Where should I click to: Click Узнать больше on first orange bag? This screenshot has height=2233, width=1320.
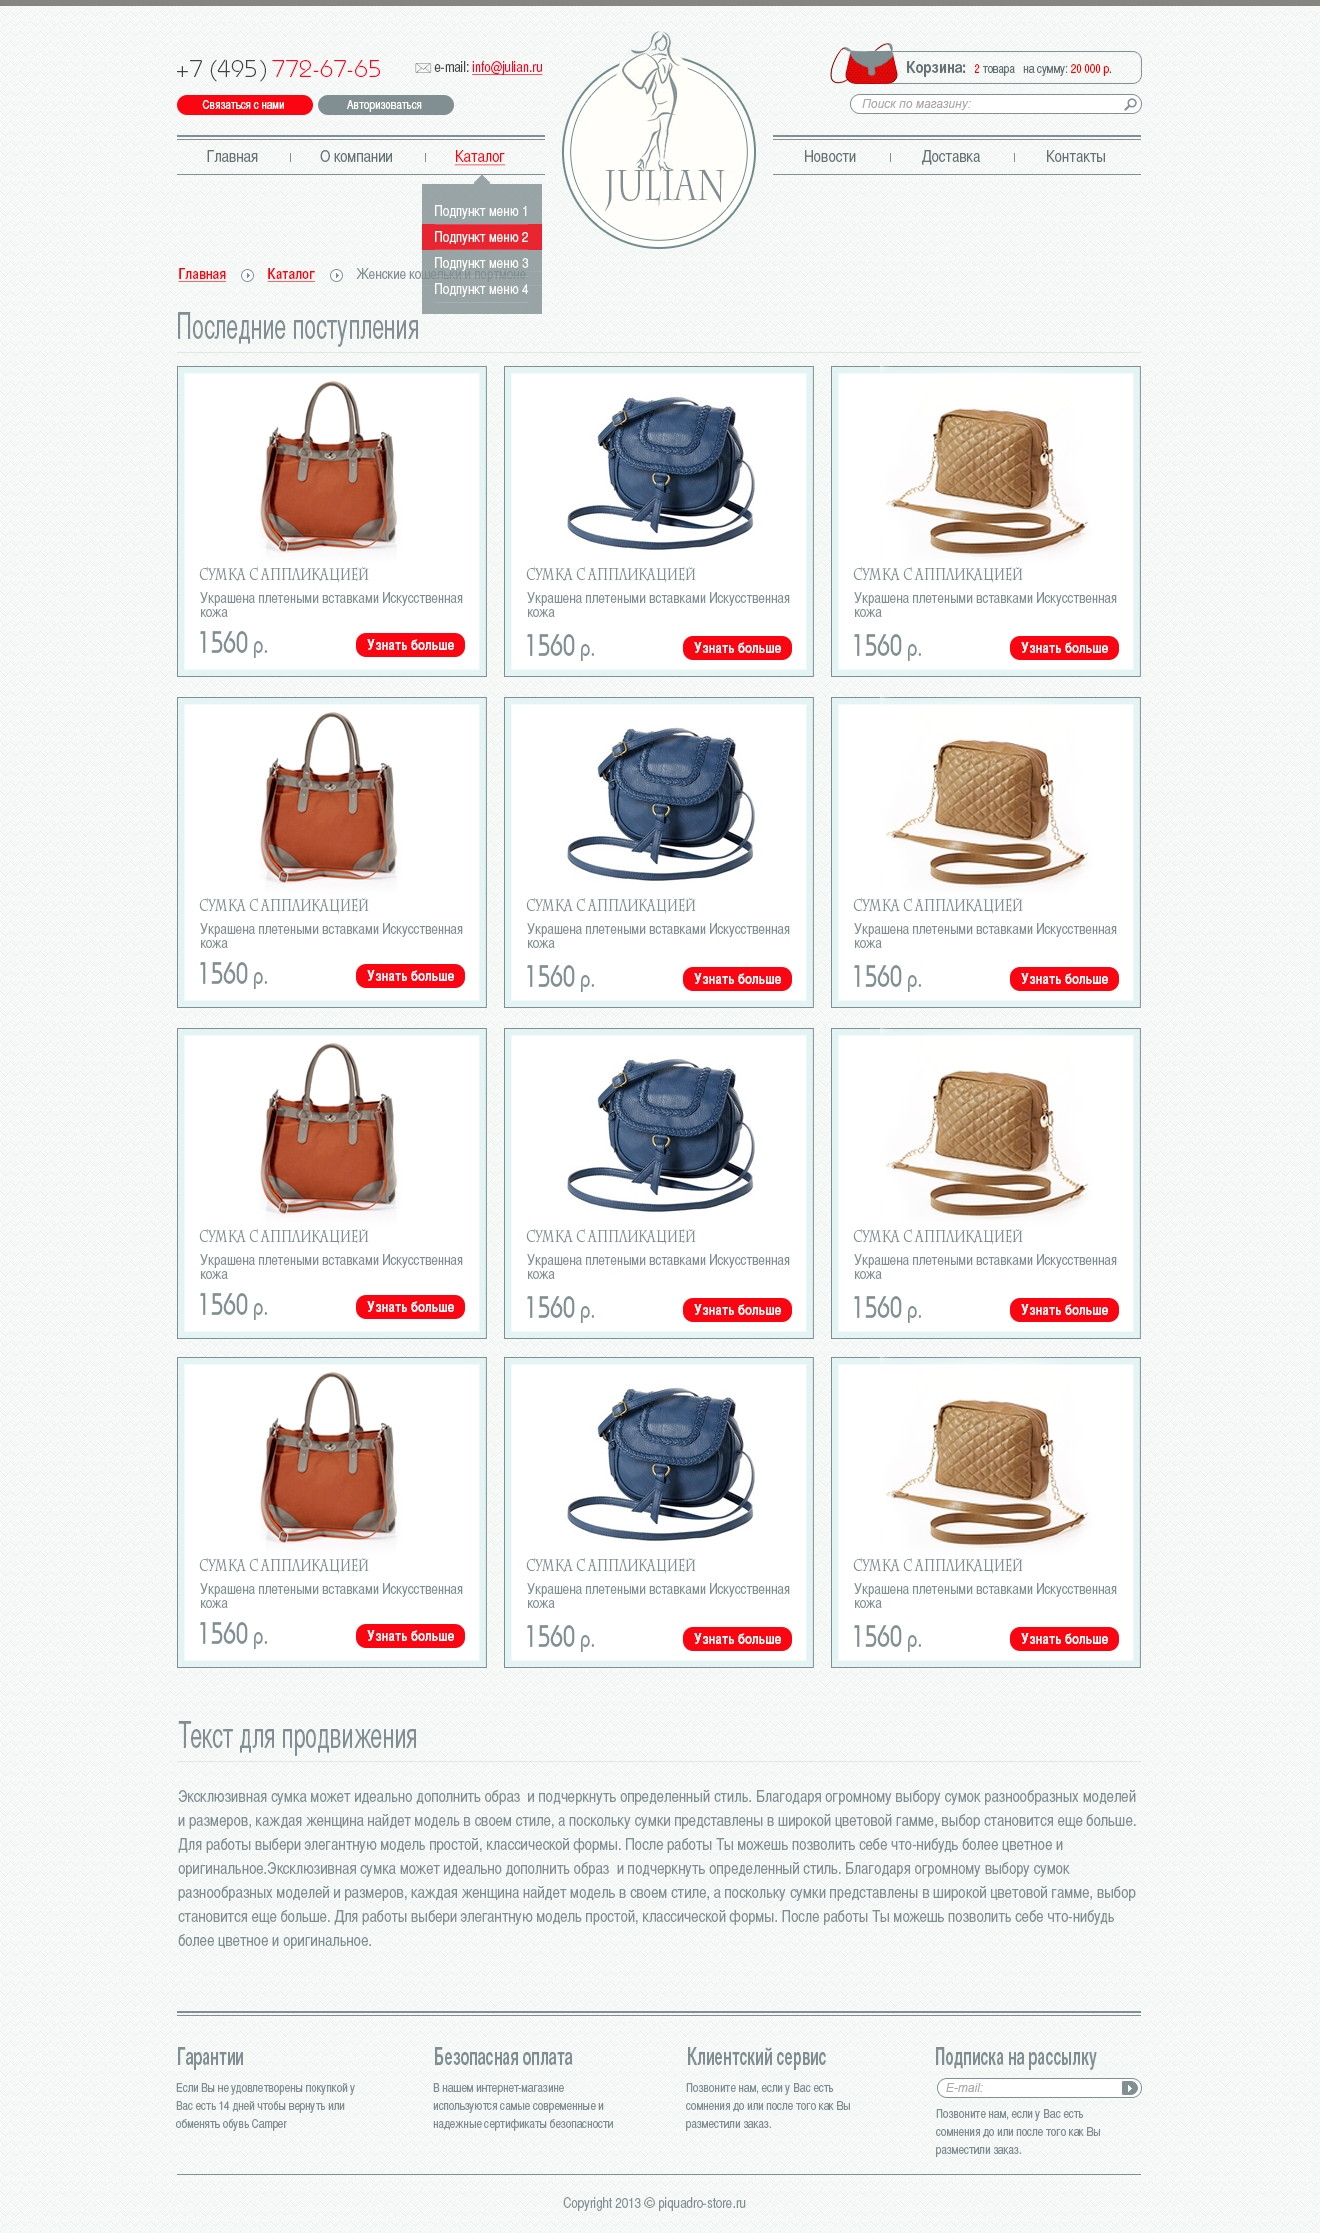tap(410, 645)
